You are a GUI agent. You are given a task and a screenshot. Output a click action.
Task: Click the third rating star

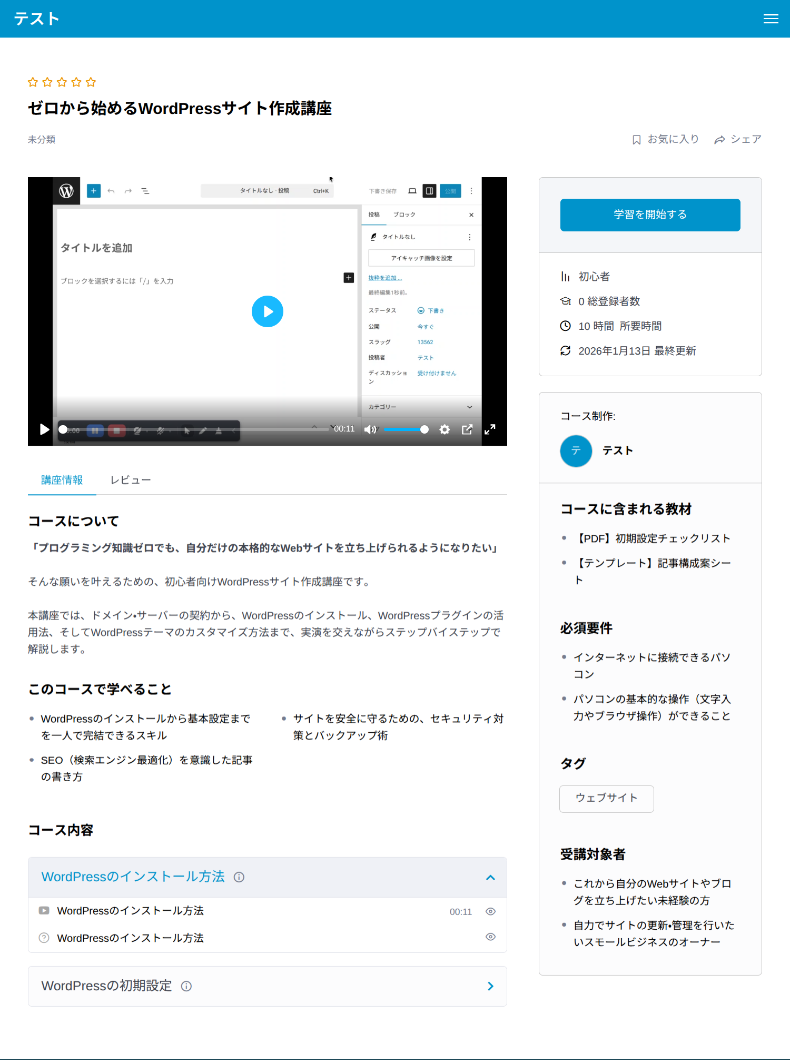tap(62, 82)
